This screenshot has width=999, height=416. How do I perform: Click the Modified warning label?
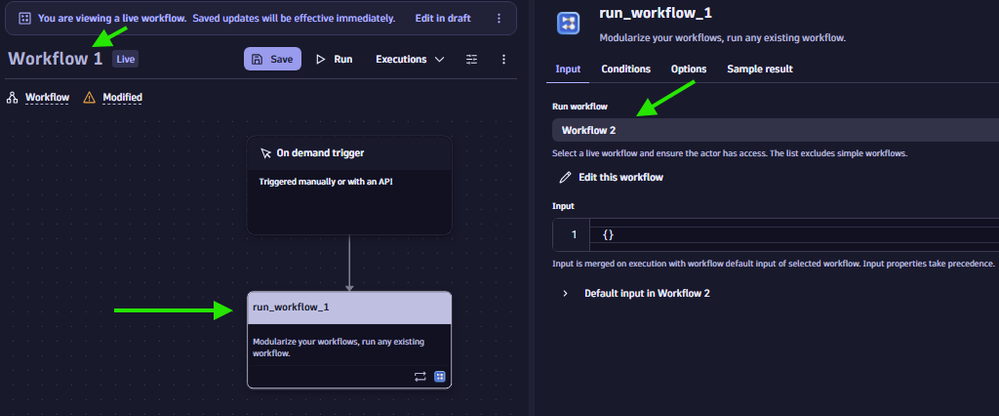[x=122, y=97]
